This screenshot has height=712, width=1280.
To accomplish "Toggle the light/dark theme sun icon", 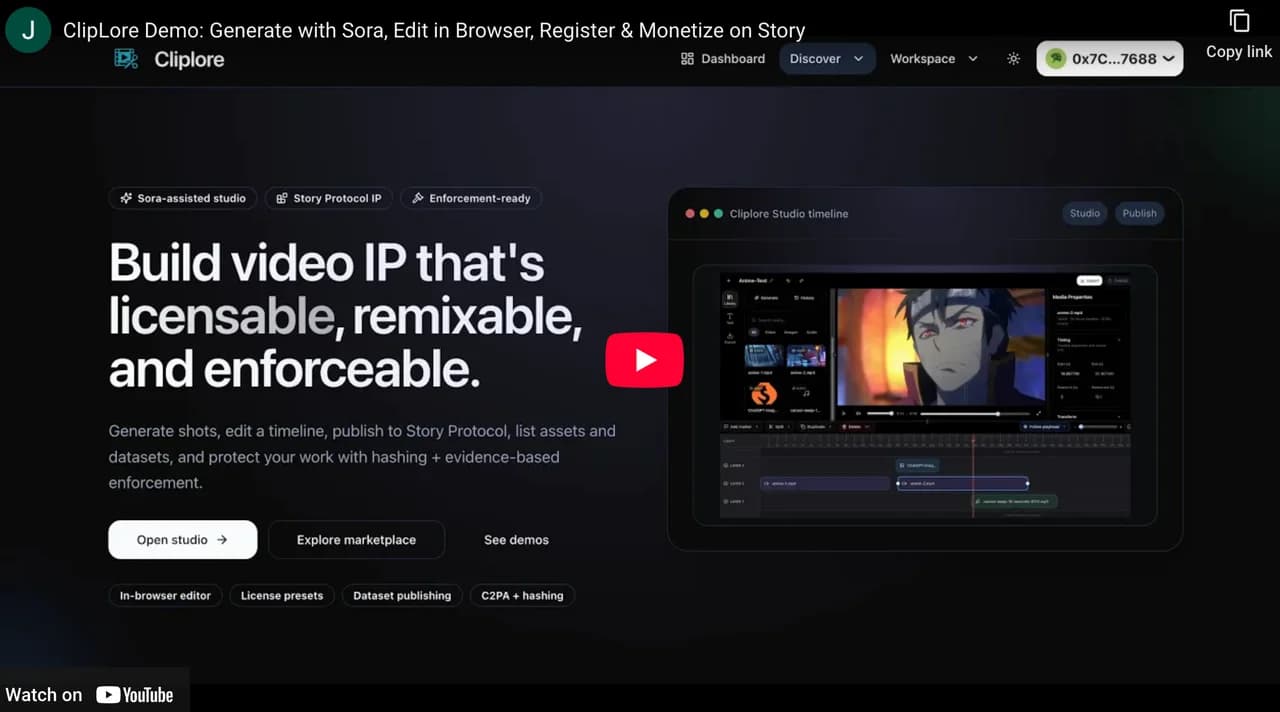I will click(1013, 59).
